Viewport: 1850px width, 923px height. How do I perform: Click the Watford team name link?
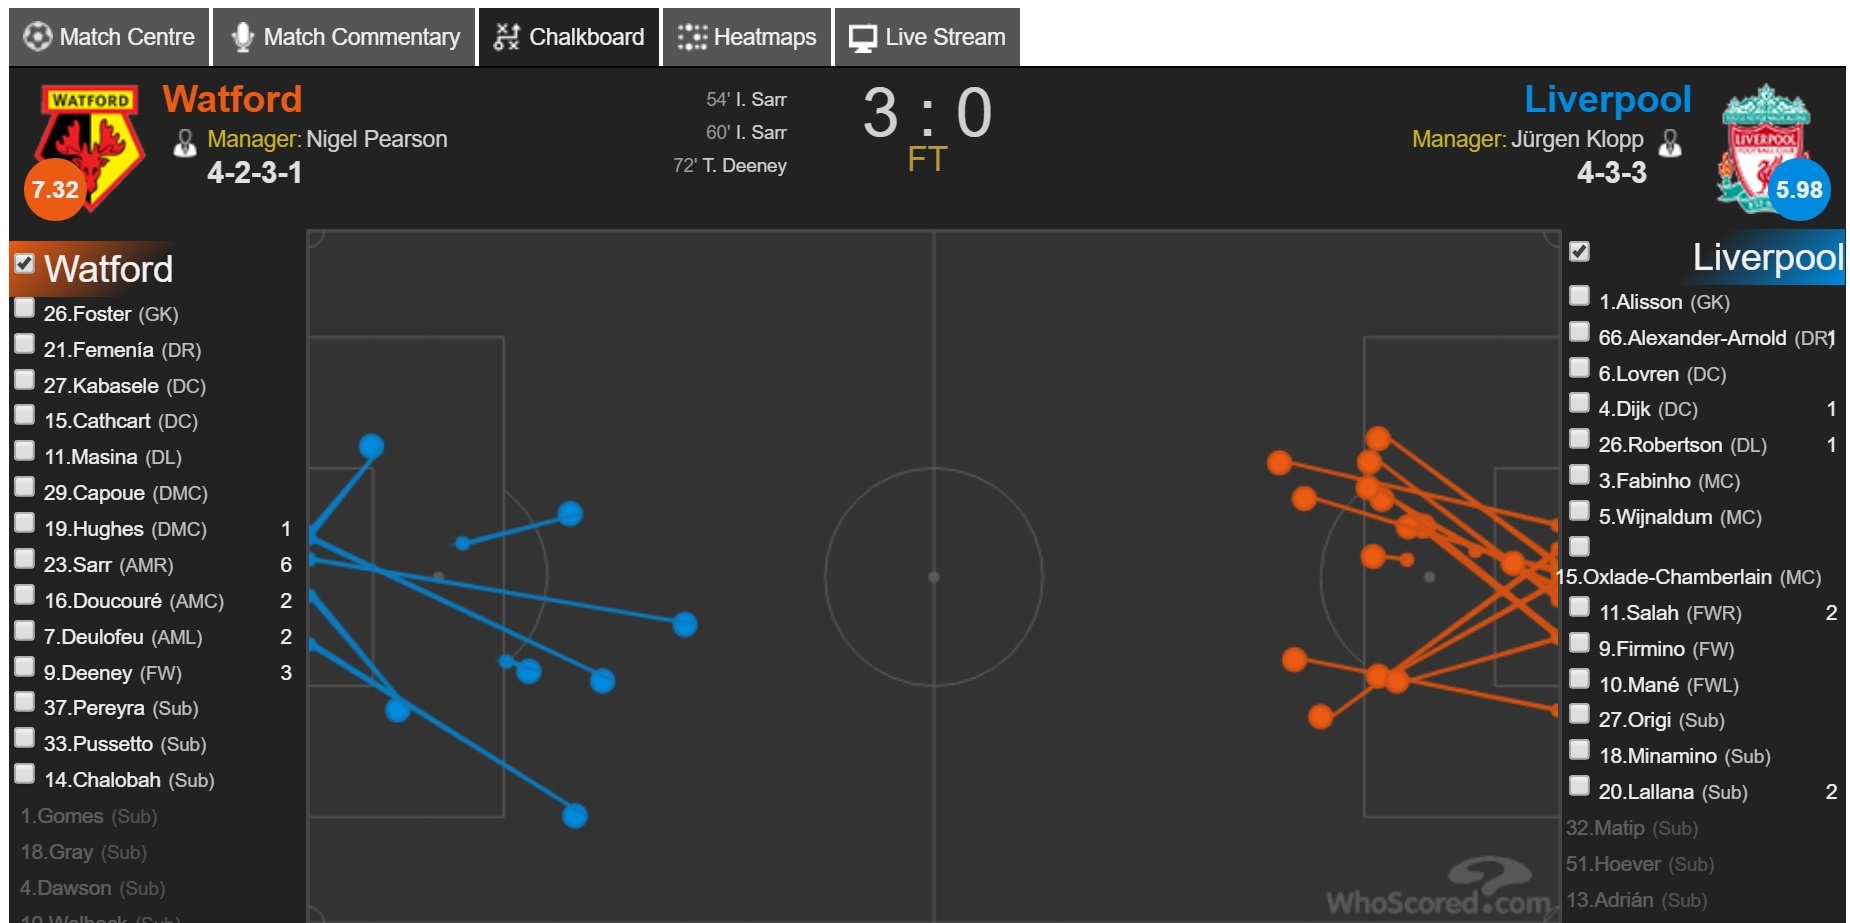tap(232, 99)
